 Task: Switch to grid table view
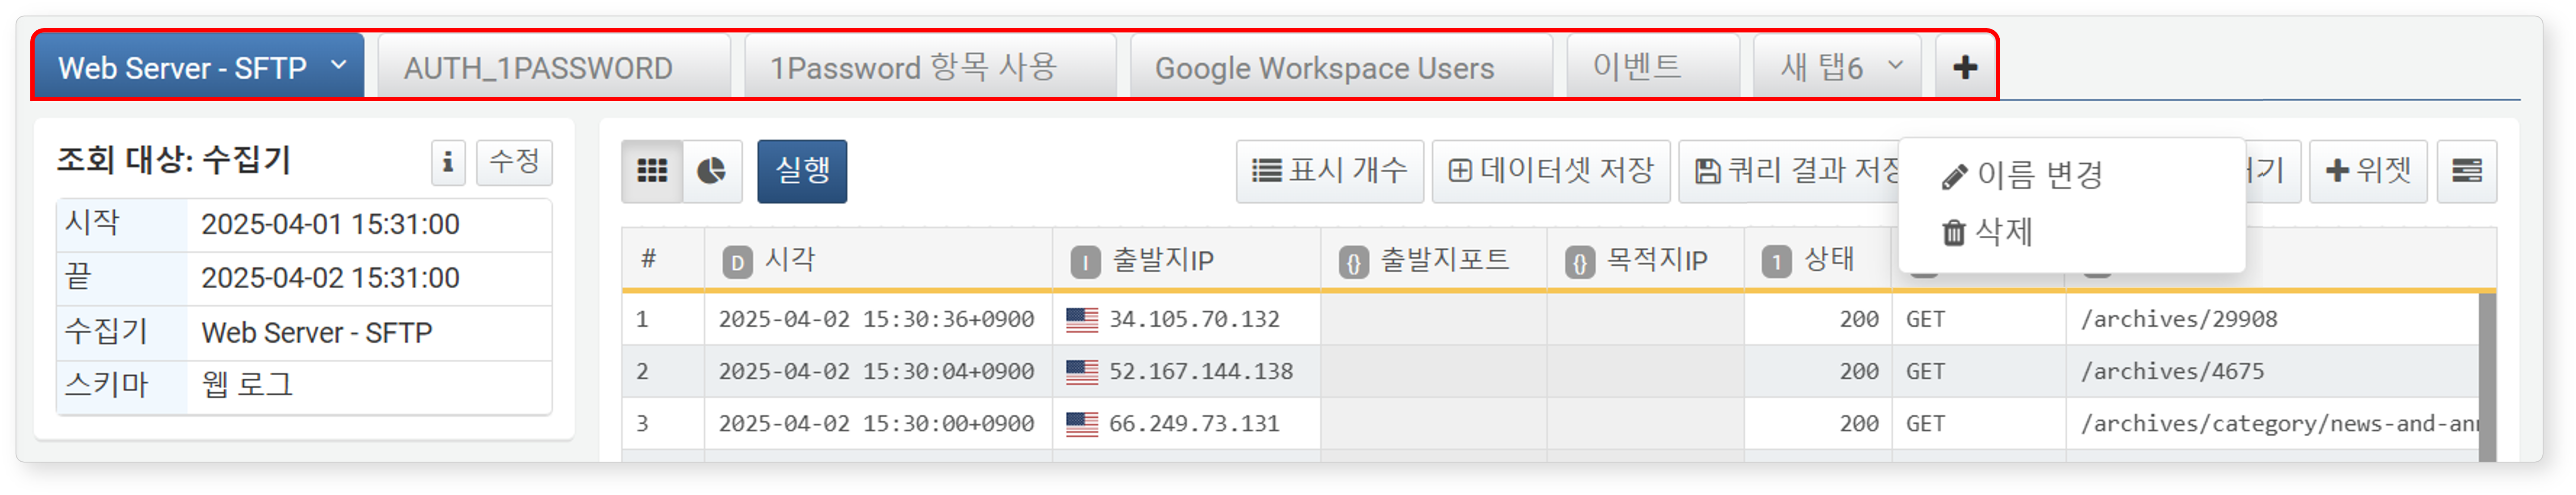click(652, 171)
